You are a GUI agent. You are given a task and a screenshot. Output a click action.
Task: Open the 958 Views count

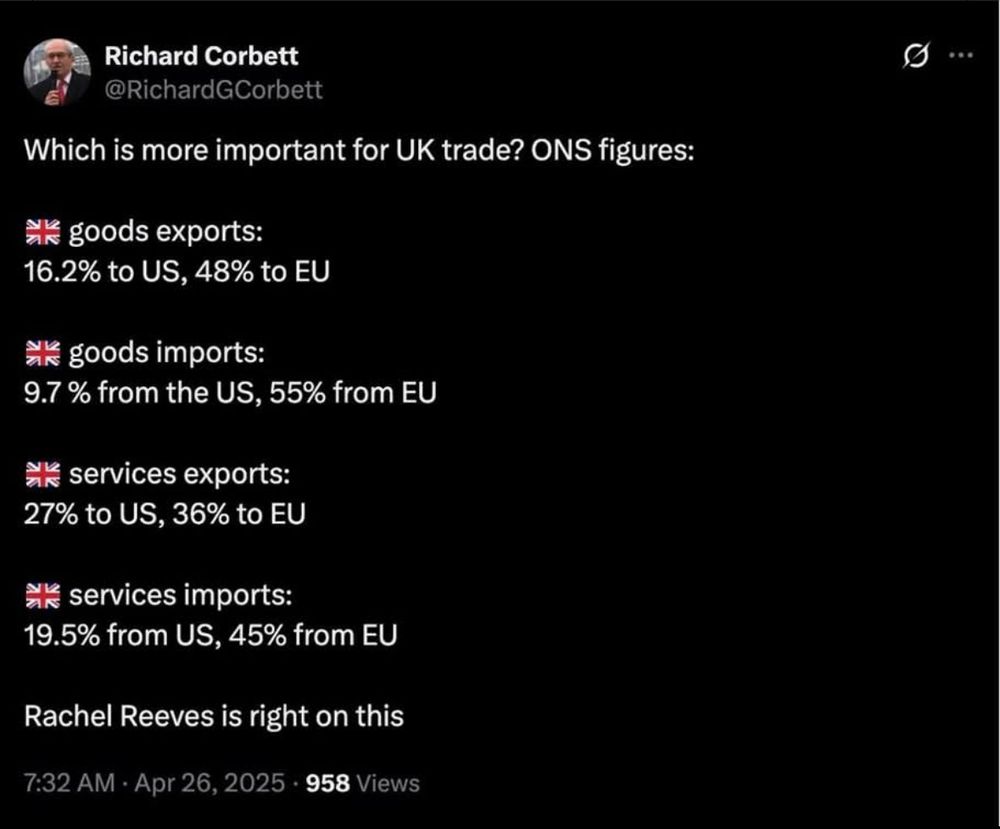coord(363,783)
